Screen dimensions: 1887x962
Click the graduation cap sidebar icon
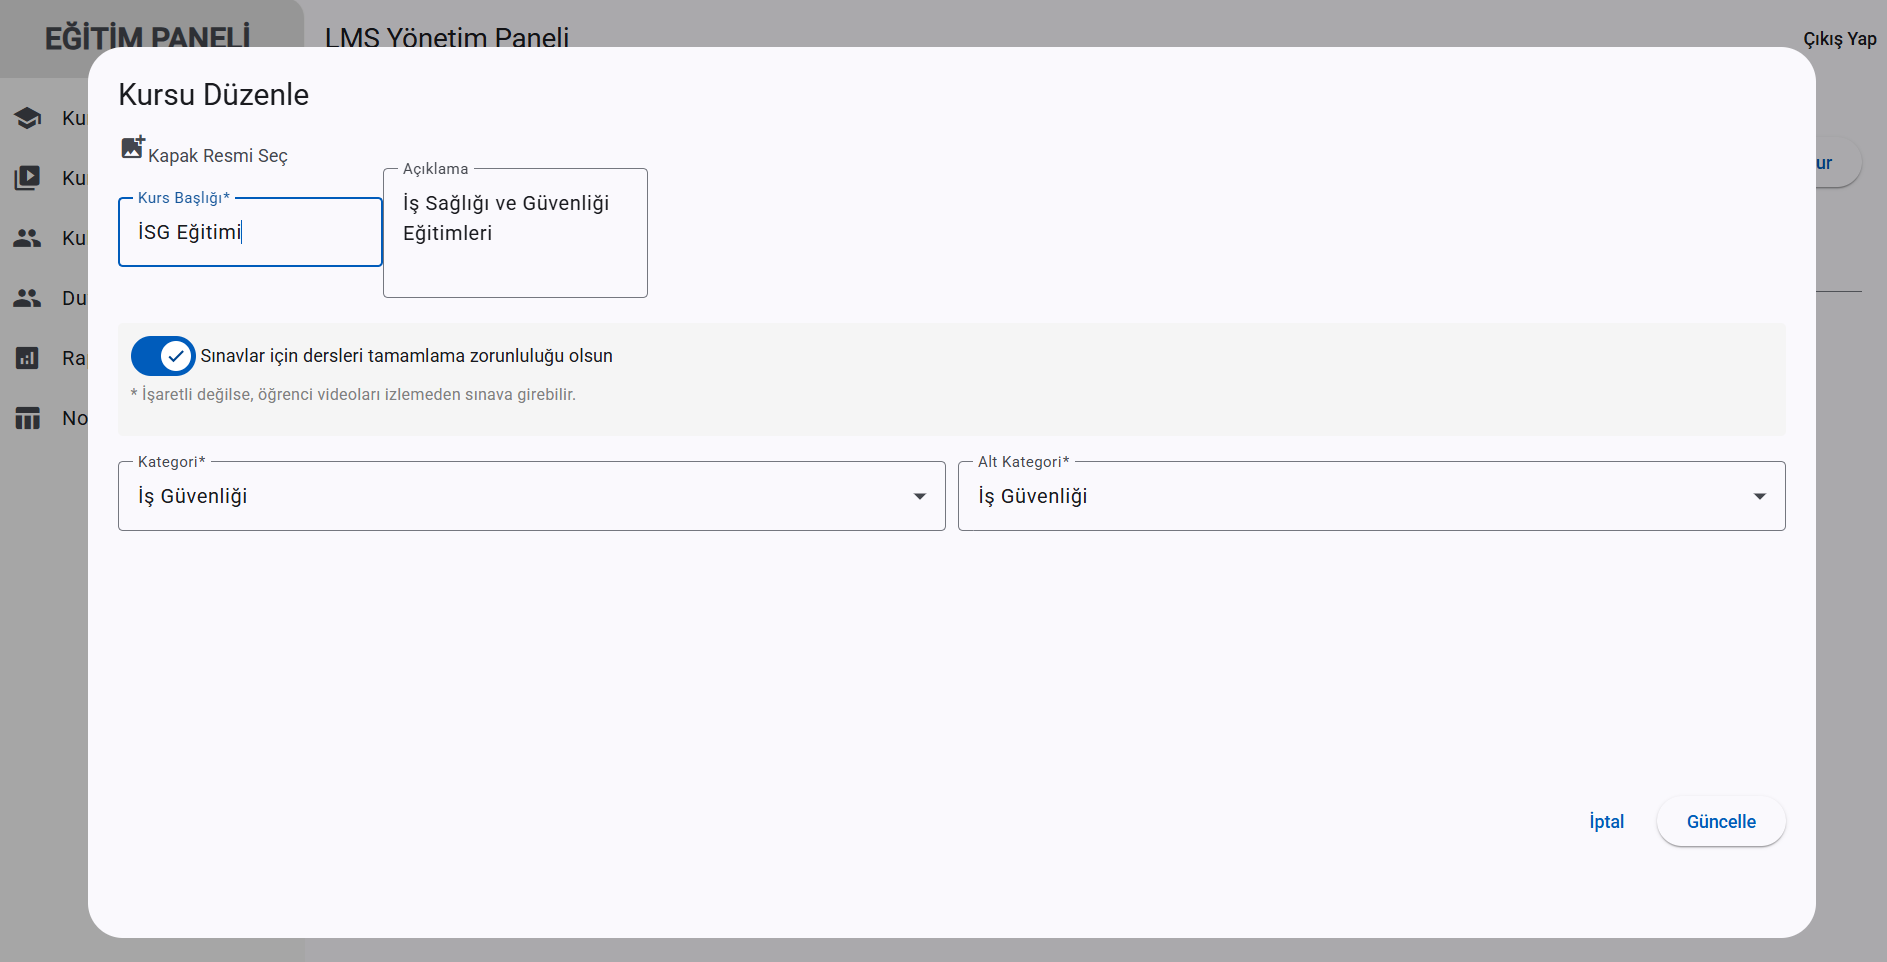click(28, 118)
